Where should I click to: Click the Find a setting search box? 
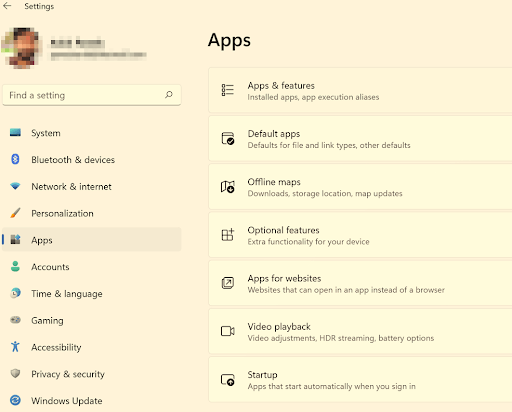pos(92,95)
